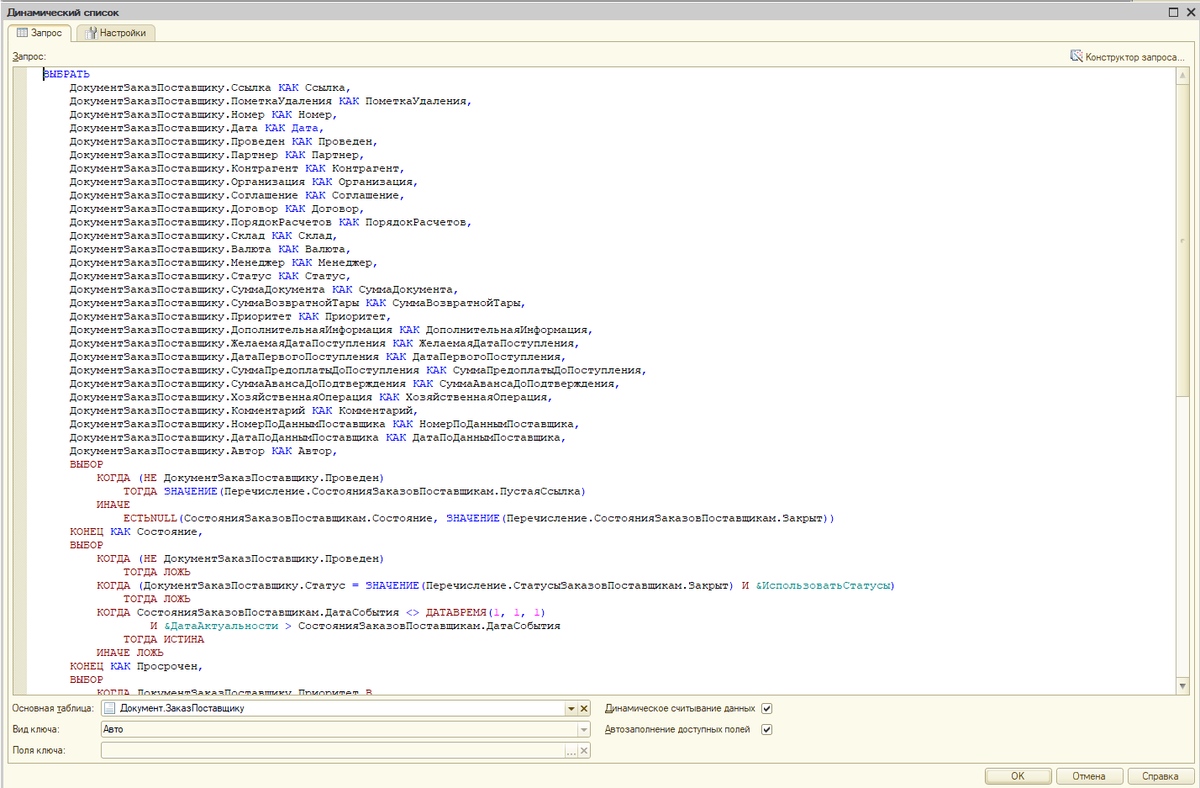Click the query editor scrollbar down arrow
This screenshot has height=788, width=1200.
[x=1182, y=685]
